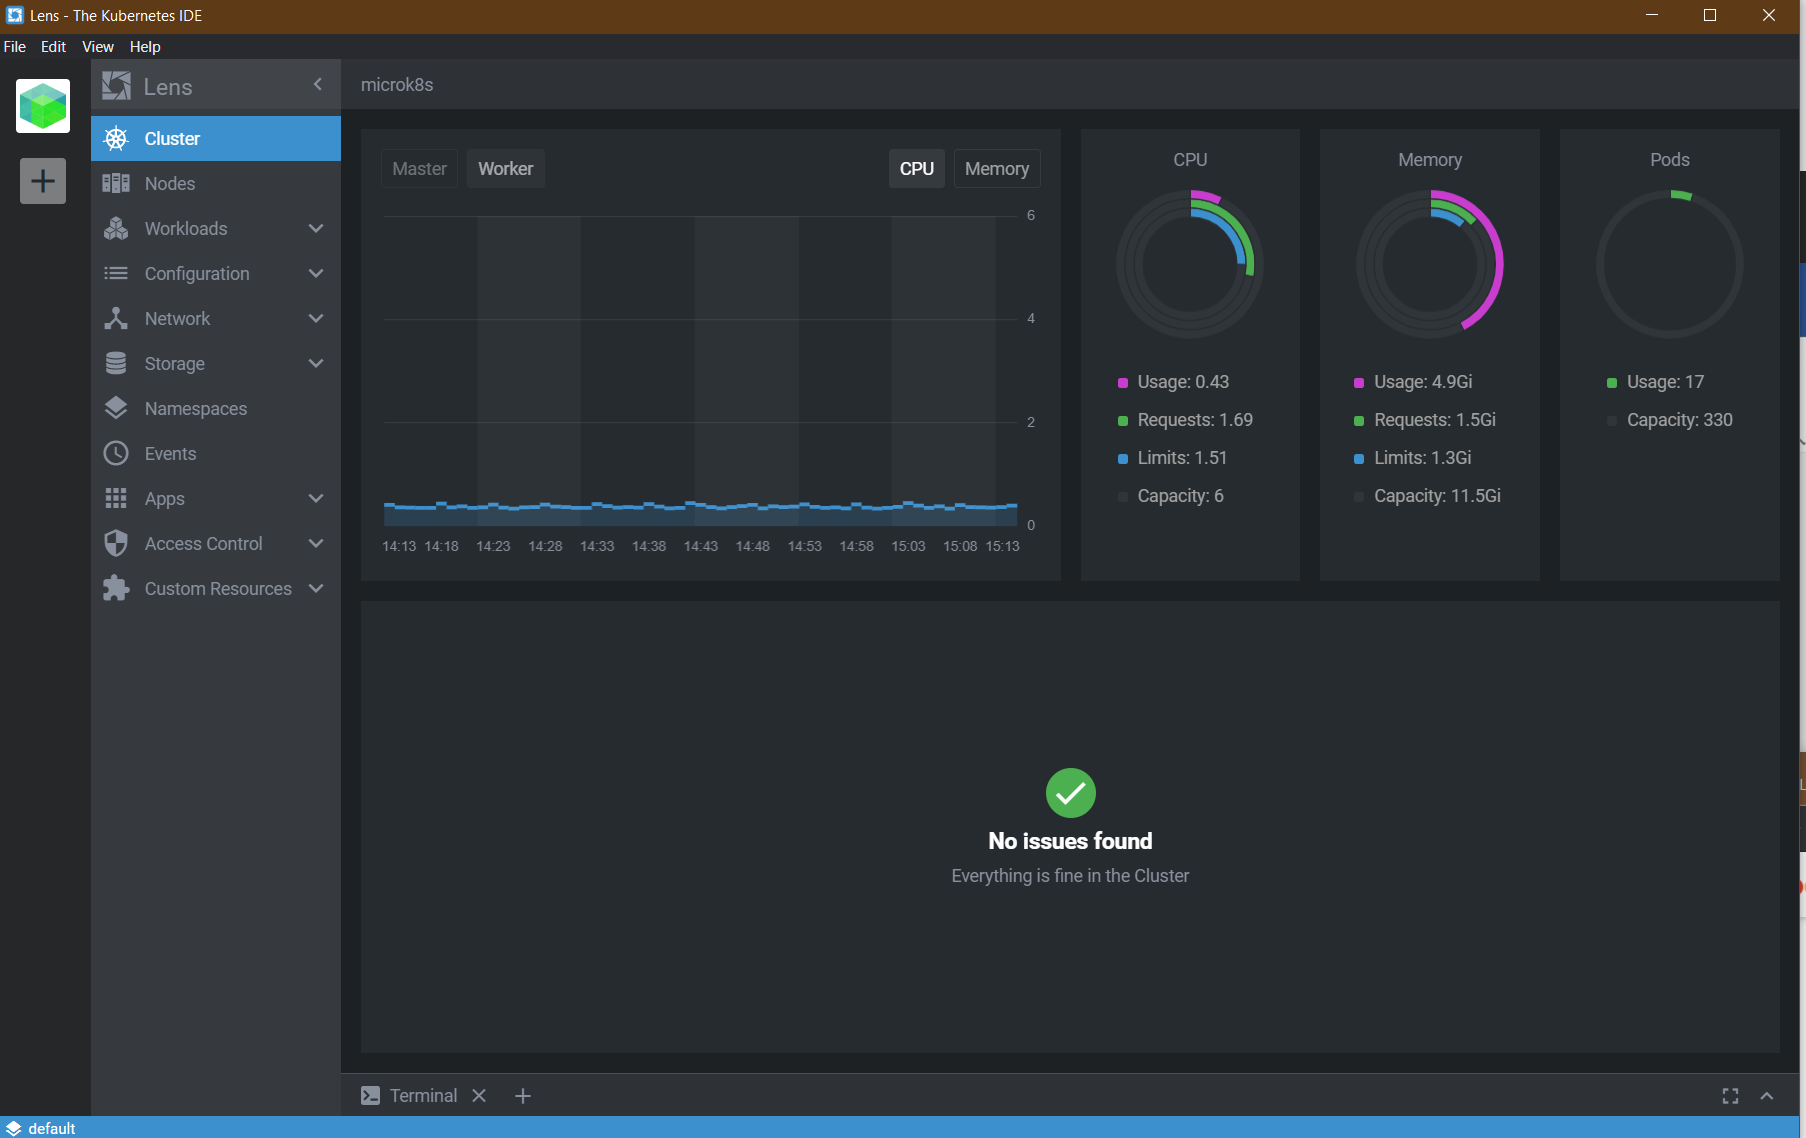This screenshot has height=1138, width=1806.
Task: Switch chart to Master nodes
Action: click(419, 168)
